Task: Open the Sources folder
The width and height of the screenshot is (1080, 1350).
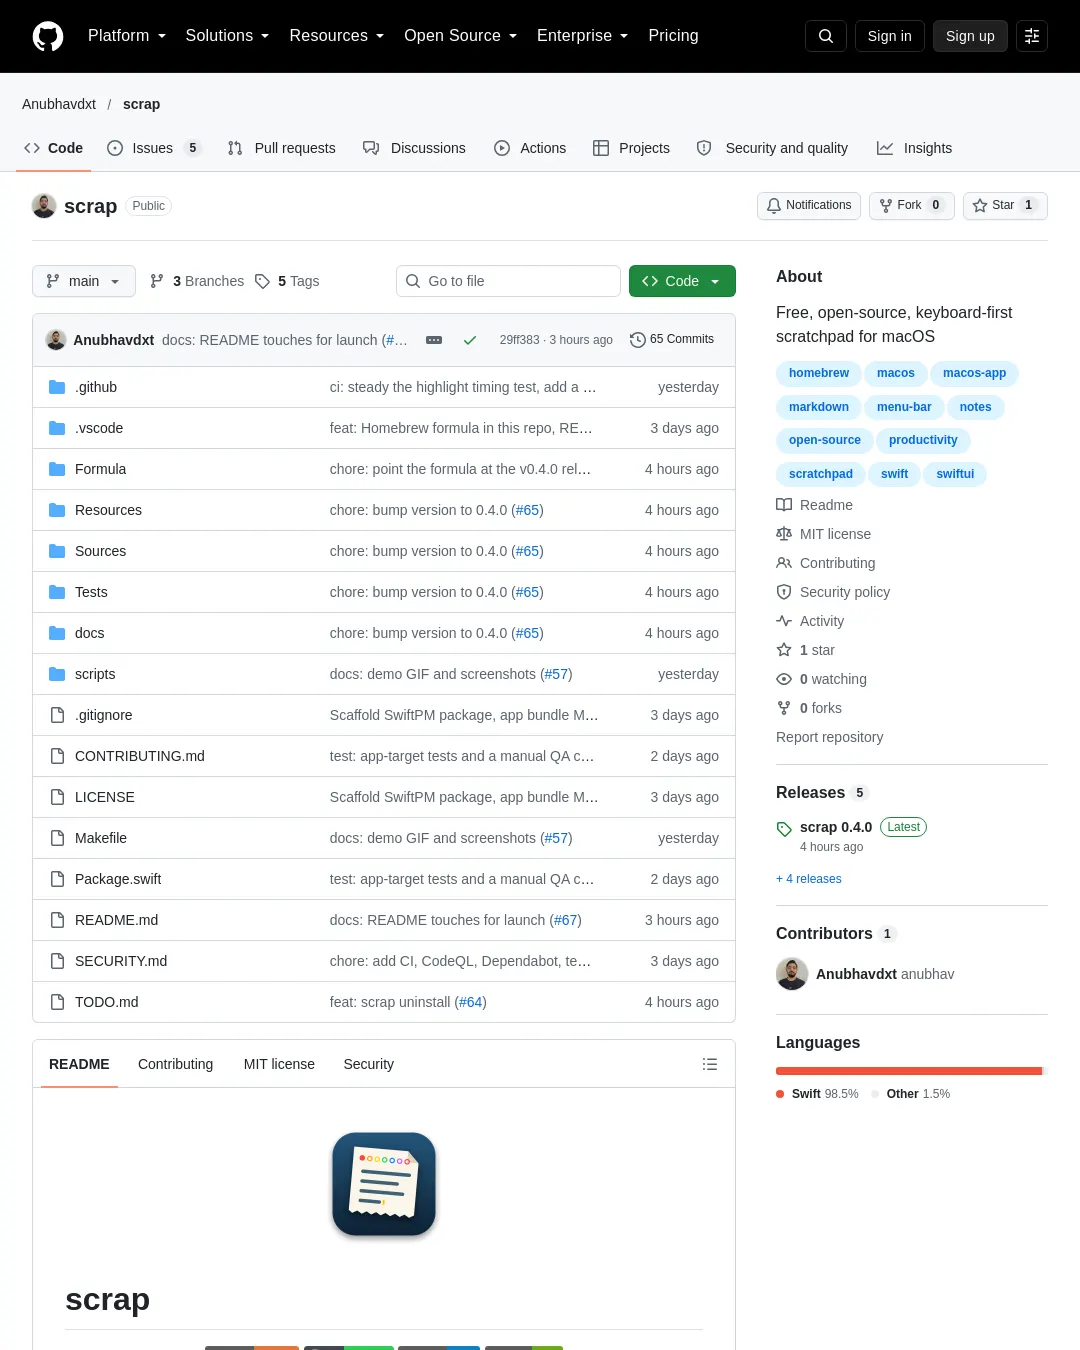Action: pos(100,551)
